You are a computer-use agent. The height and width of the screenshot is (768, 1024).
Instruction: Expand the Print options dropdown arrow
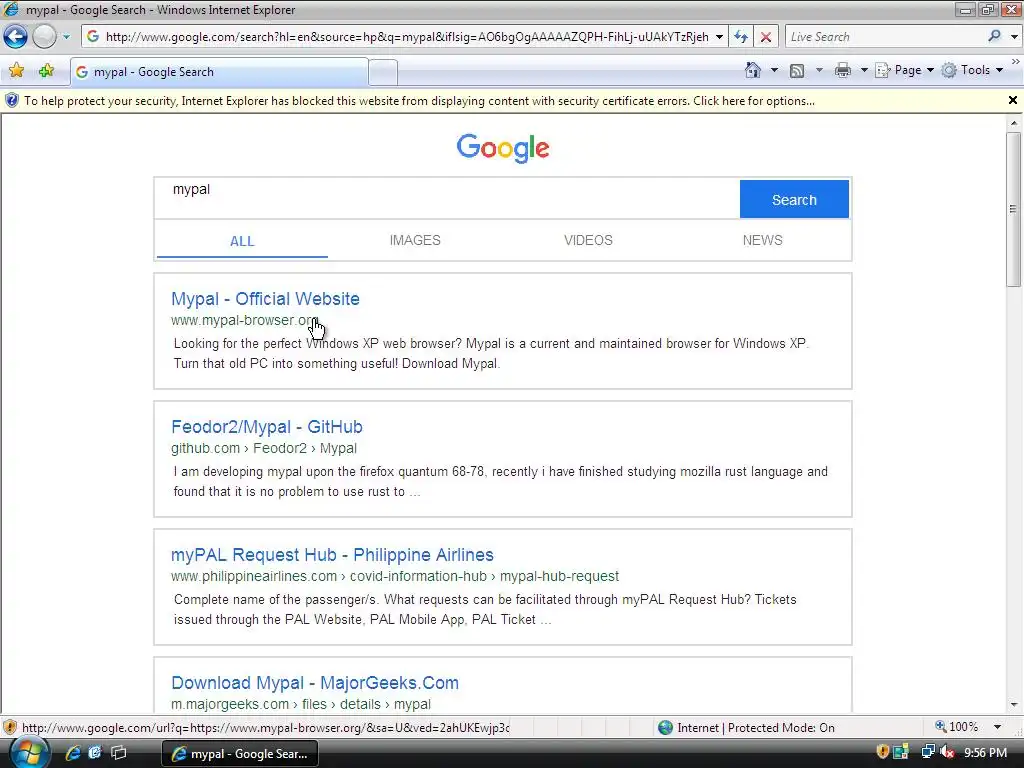tap(864, 70)
